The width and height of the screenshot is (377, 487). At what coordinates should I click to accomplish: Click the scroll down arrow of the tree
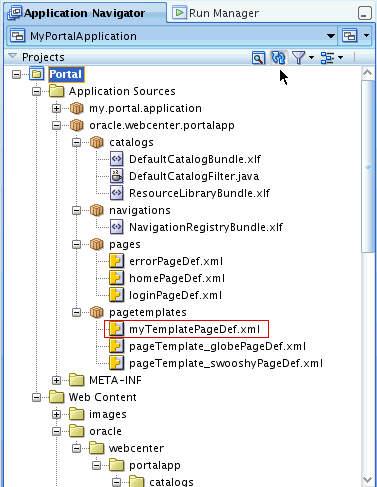click(367, 480)
